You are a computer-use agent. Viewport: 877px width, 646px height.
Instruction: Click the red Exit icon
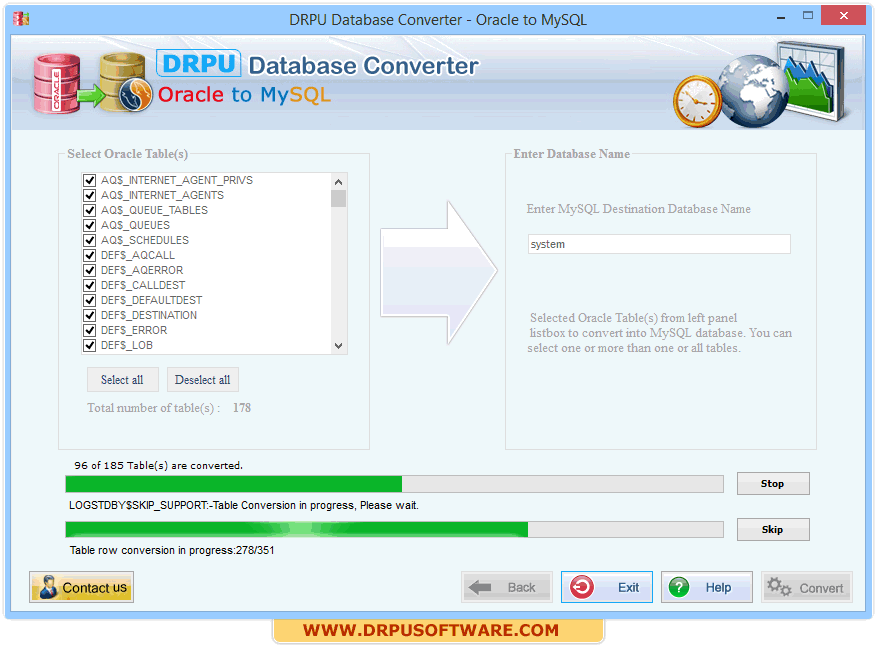click(582, 587)
